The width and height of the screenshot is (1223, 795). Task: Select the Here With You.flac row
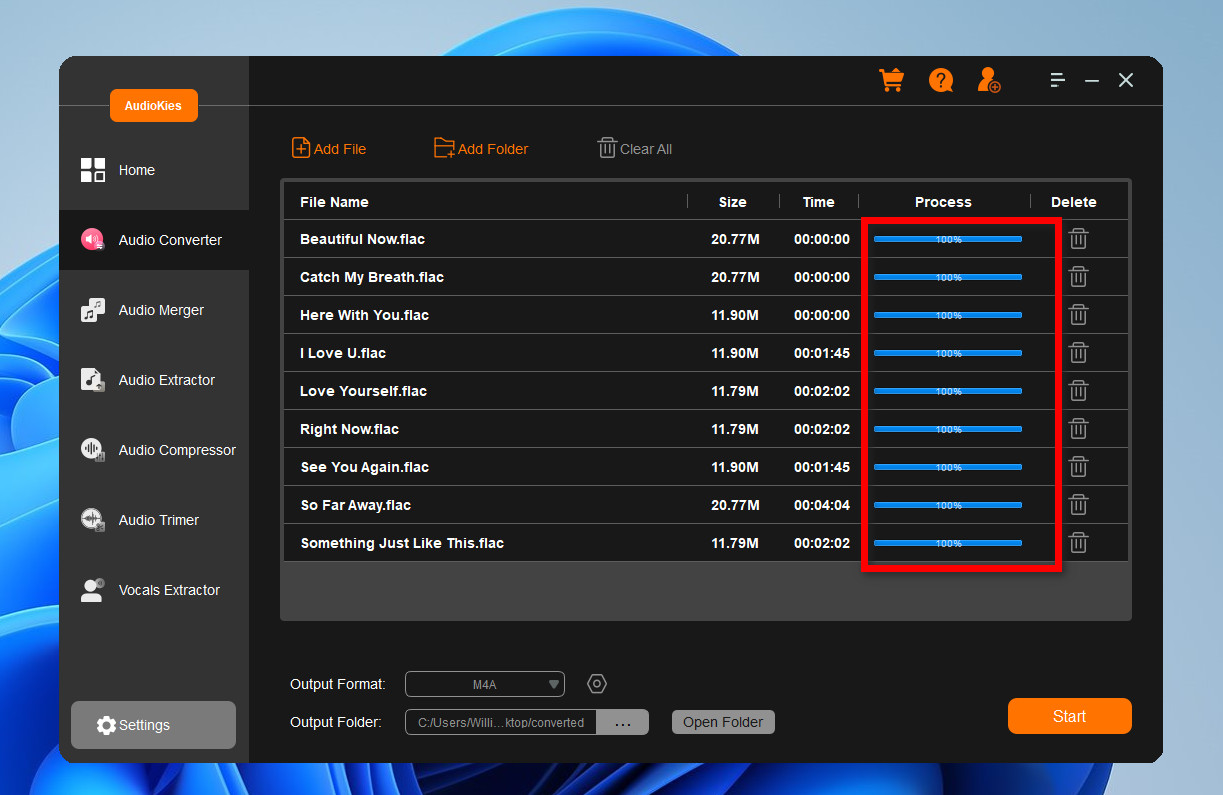click(x=705, y=315)
